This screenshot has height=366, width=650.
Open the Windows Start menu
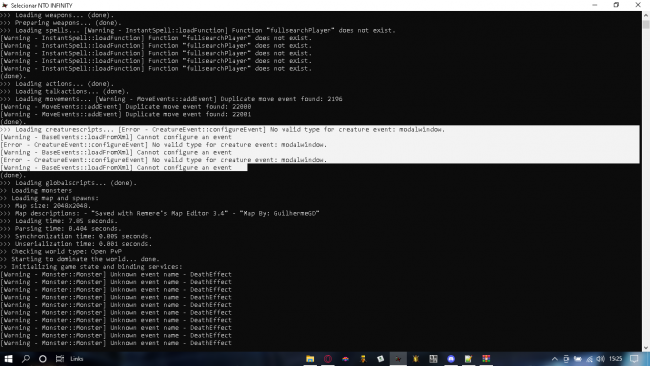[x=8, y=359]
